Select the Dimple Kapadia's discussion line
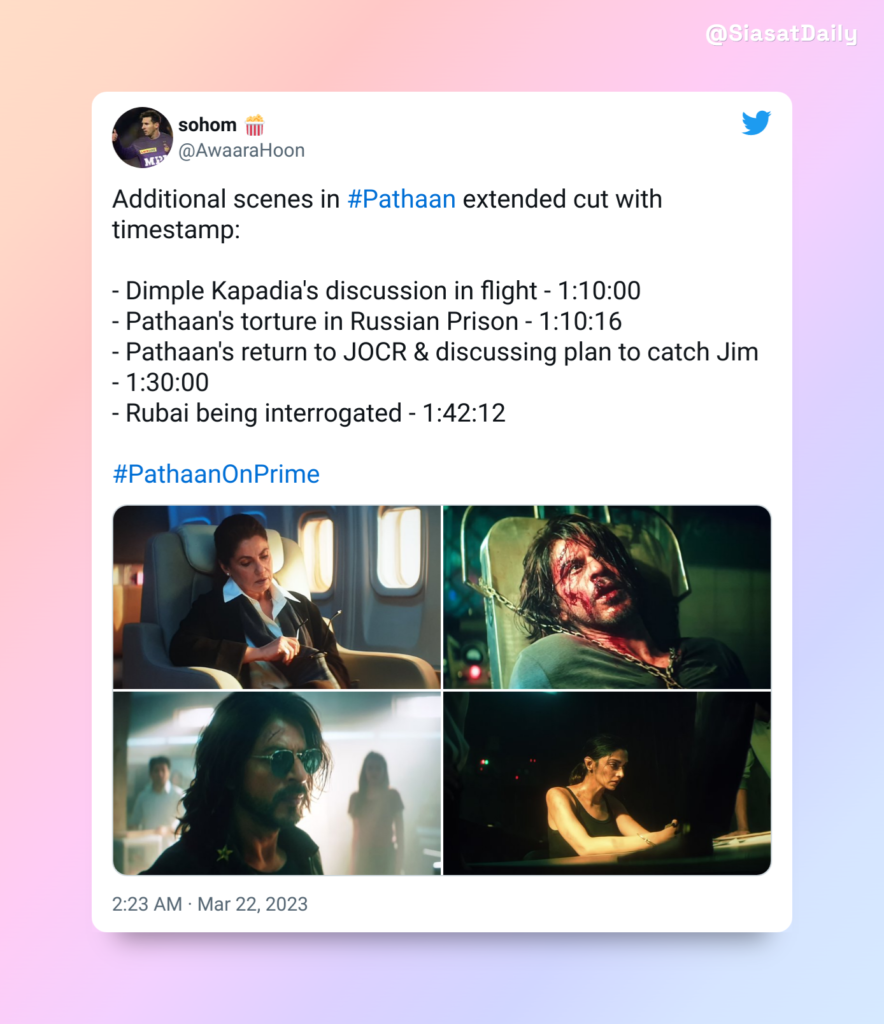 [x=376, y=291]
